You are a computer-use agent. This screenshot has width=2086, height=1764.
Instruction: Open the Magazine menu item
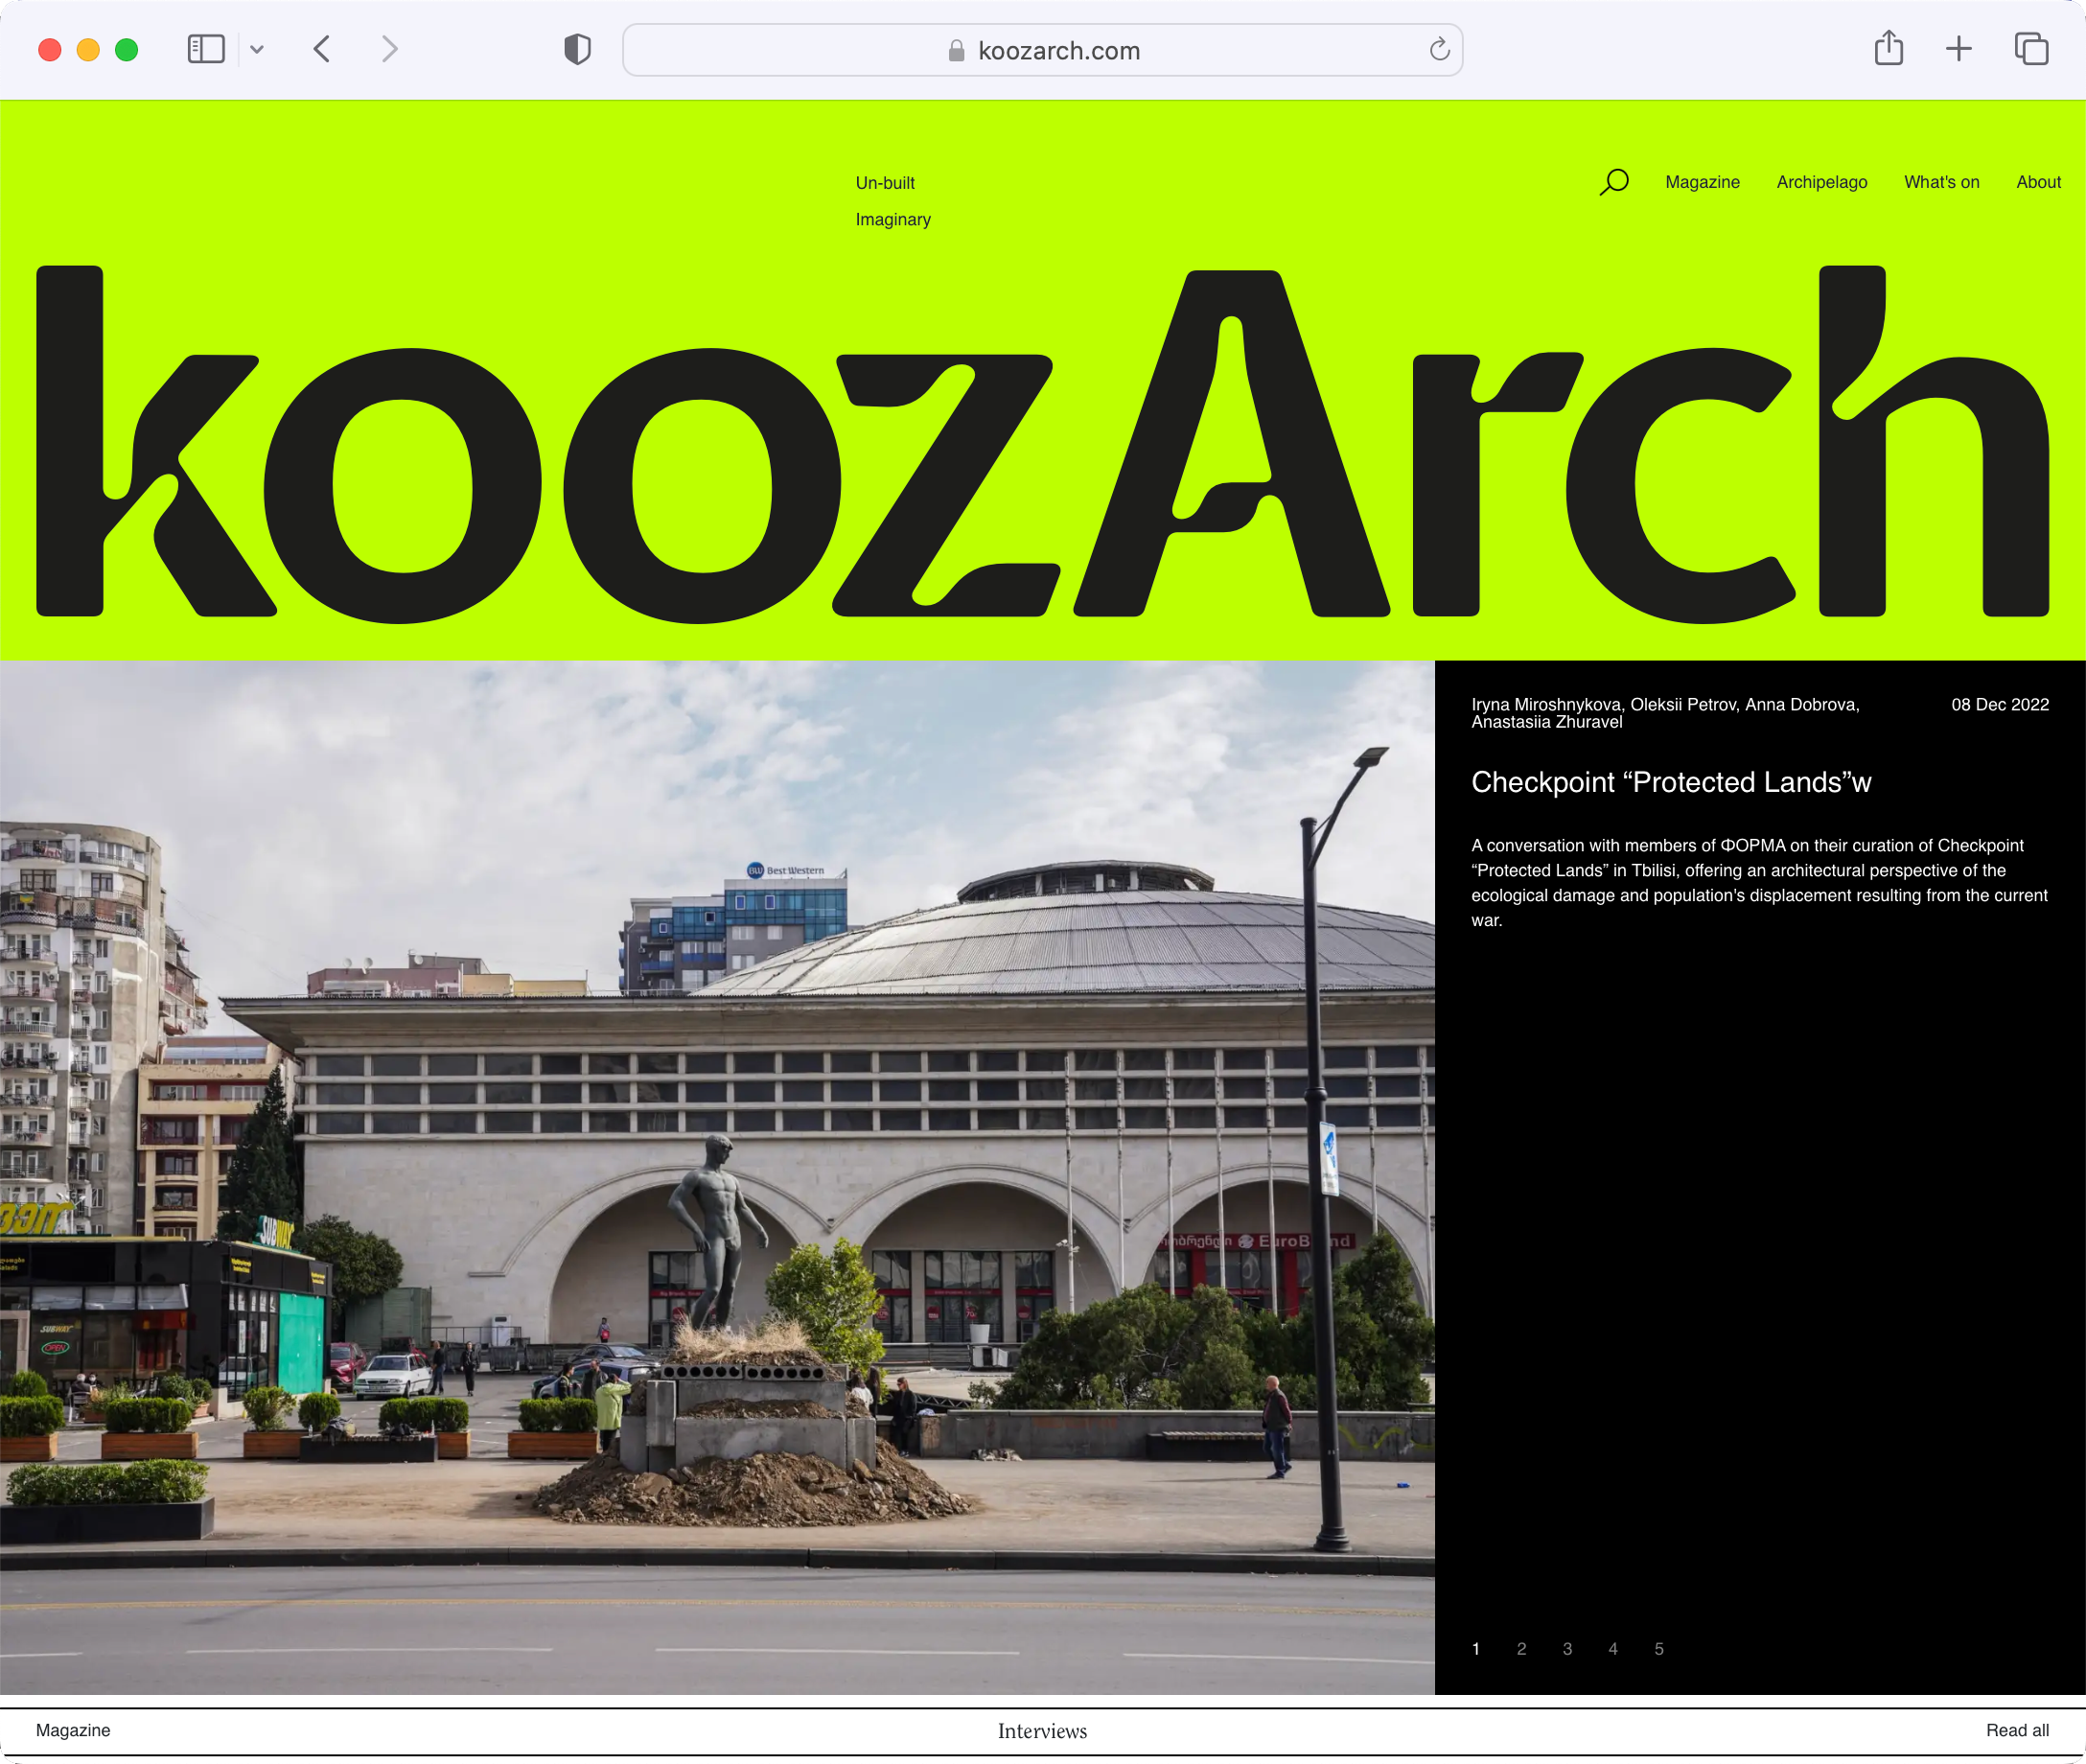[1702, 182]
